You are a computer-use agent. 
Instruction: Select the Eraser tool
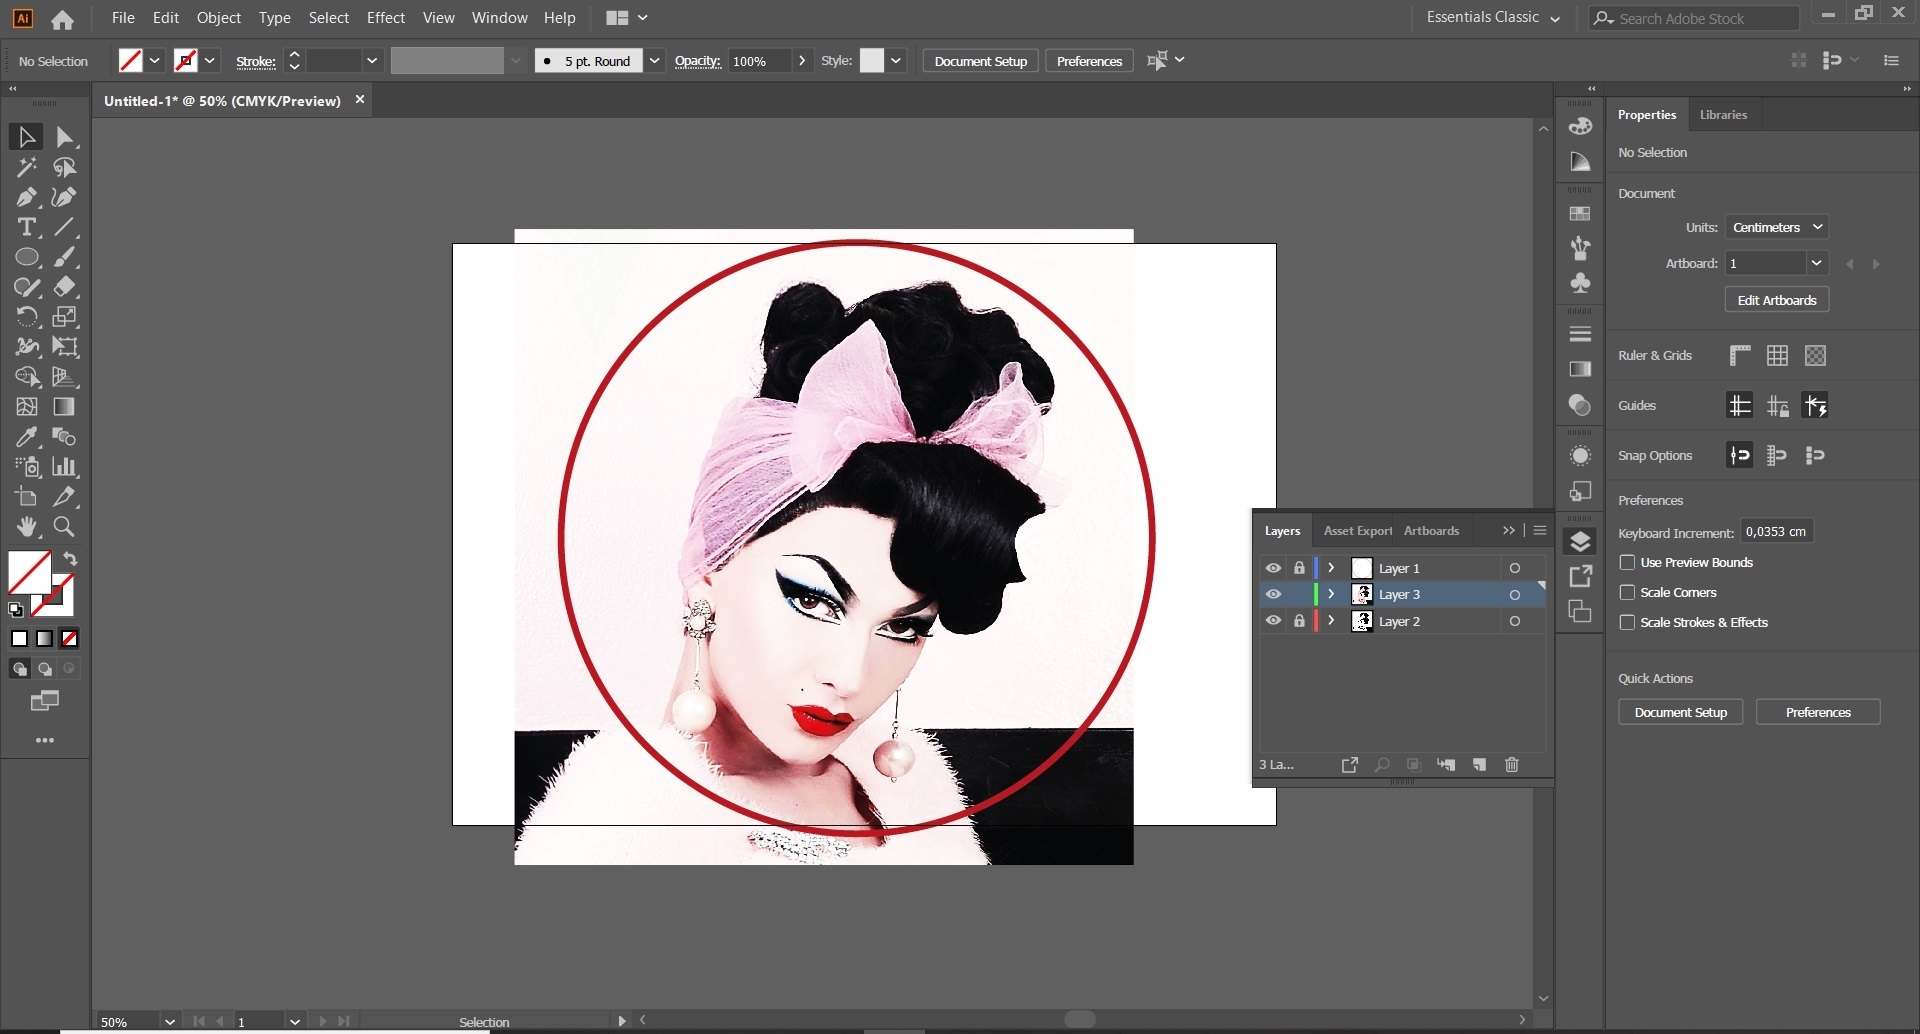tap(65, 287)
